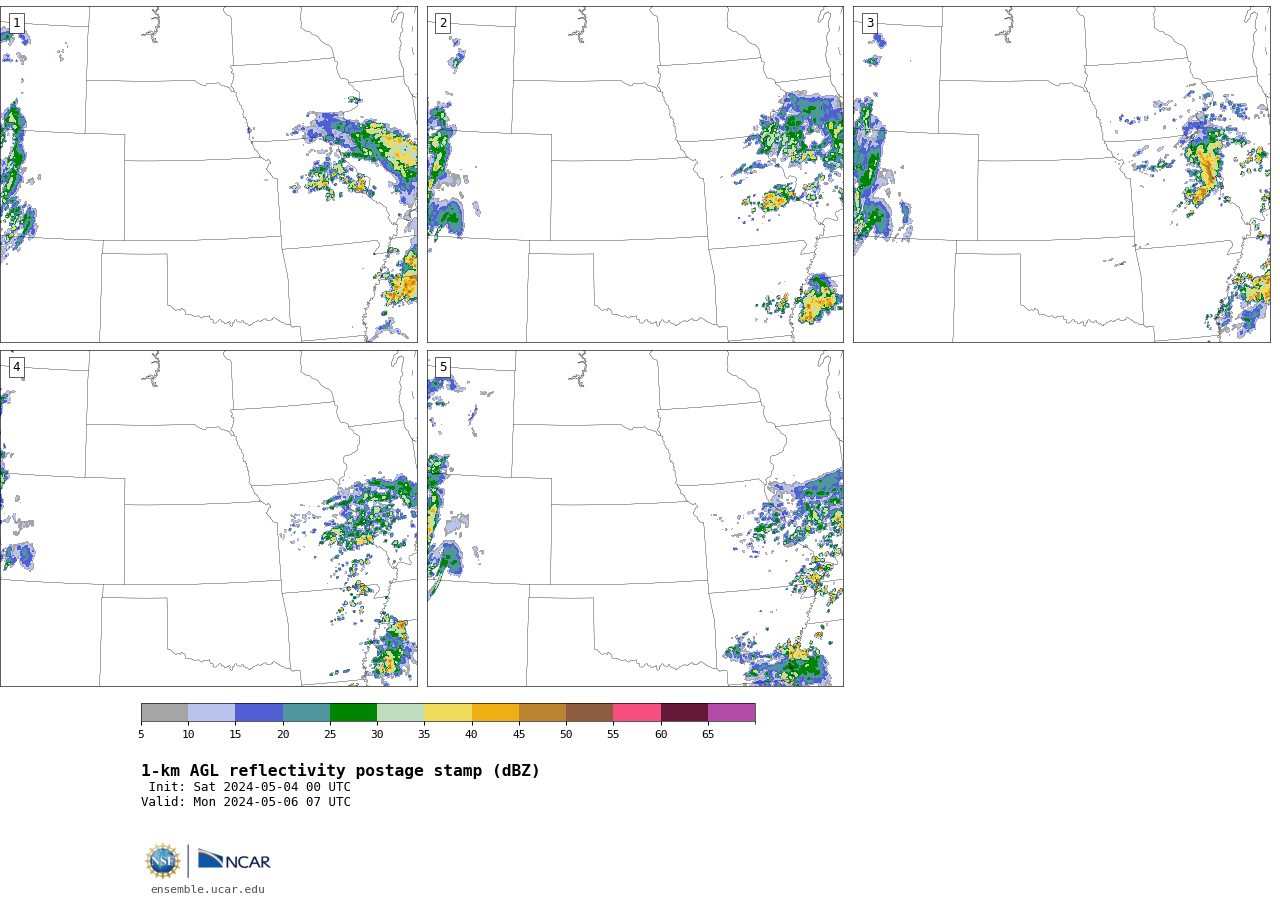
Task: Select the light blue 10-15 dBZ swatch
Action: tap(211, 713)
